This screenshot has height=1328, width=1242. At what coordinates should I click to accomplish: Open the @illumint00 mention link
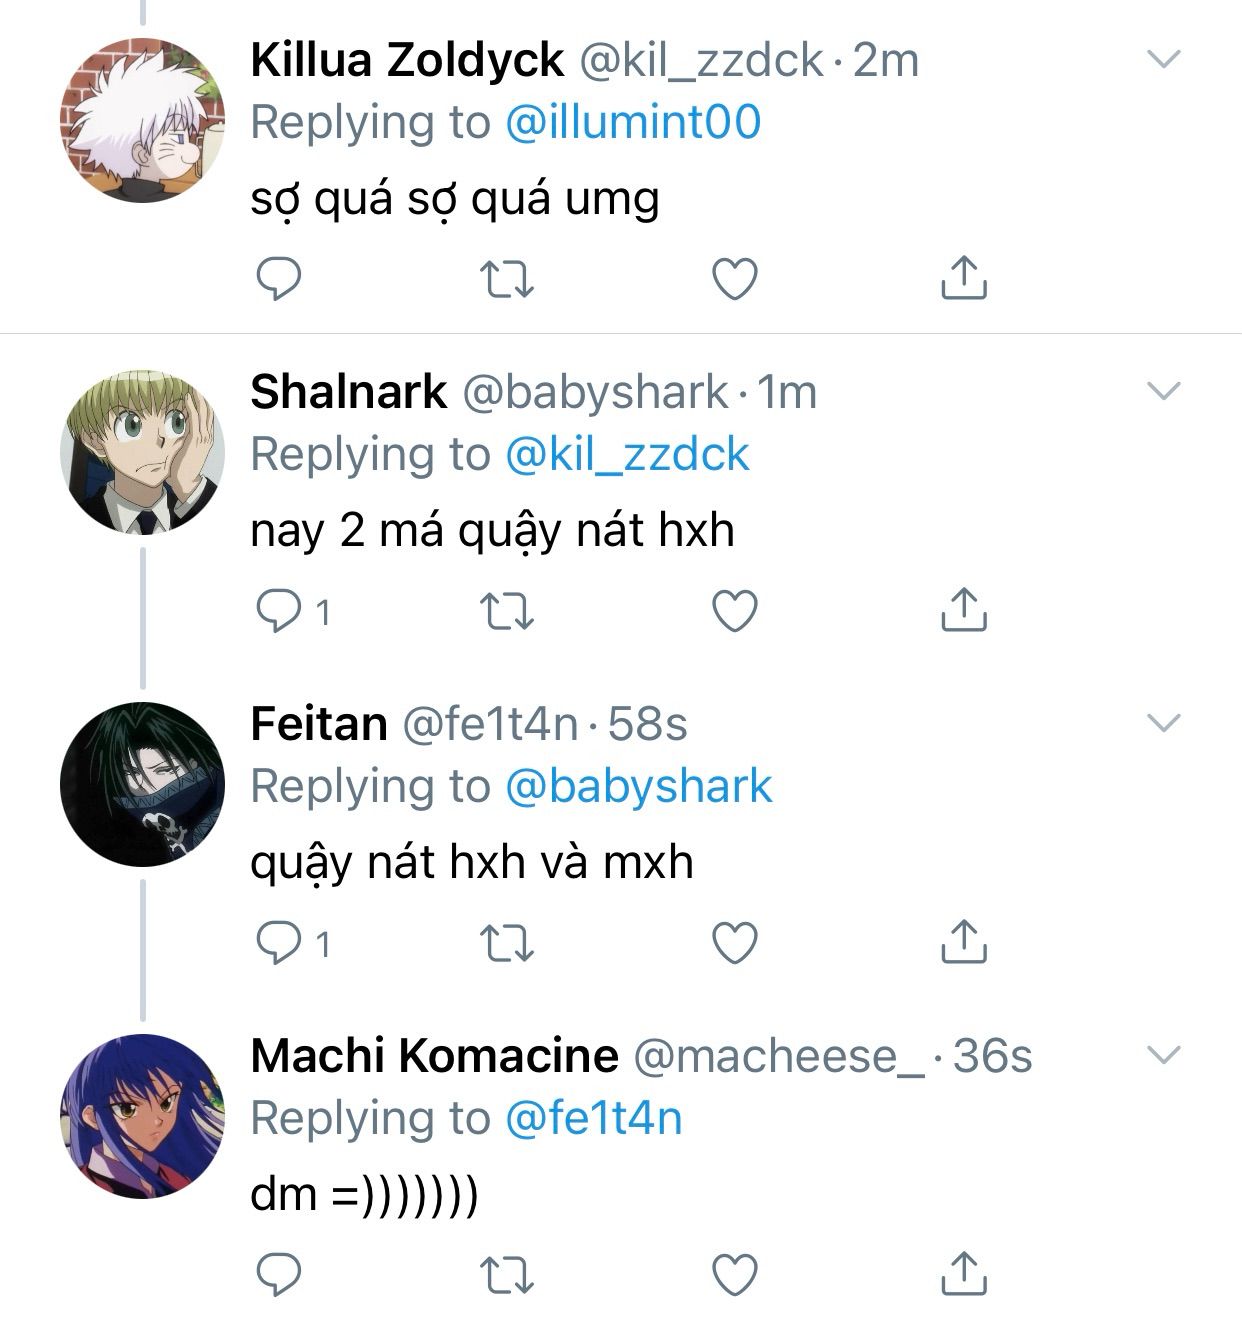(x=633, y=122)
